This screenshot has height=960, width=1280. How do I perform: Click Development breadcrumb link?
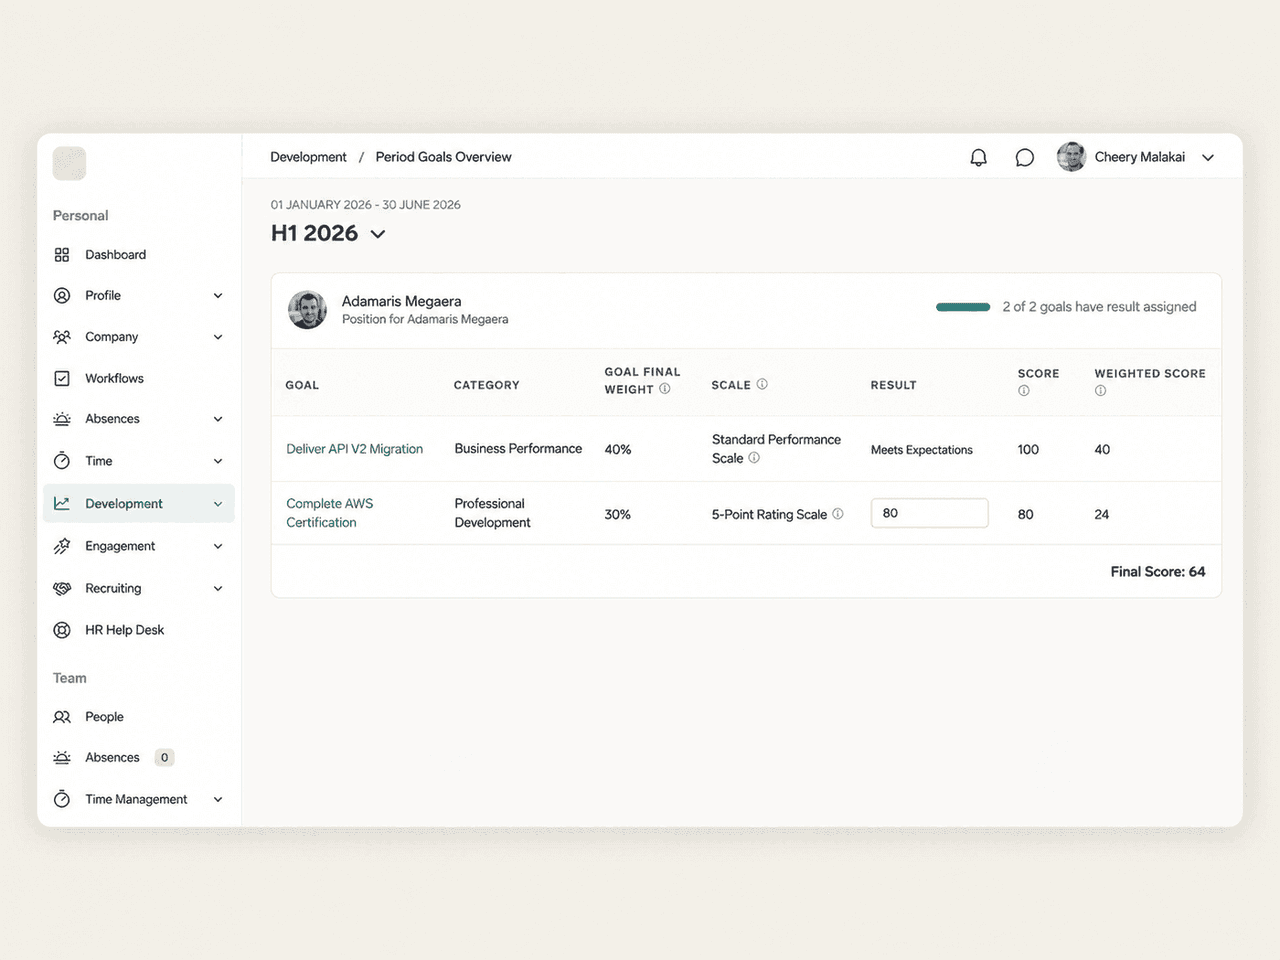click(308, 157)
